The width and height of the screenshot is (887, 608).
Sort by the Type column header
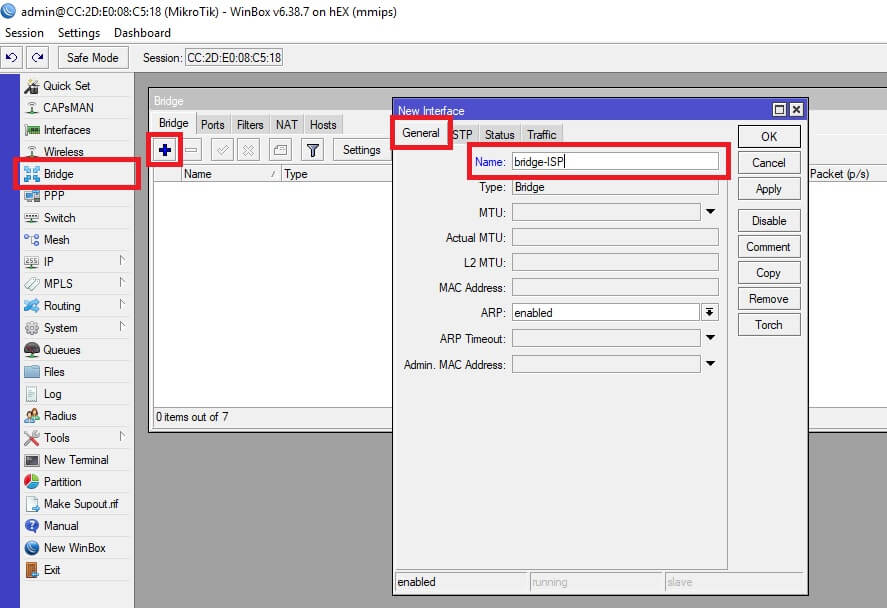[x=337, y=174]
